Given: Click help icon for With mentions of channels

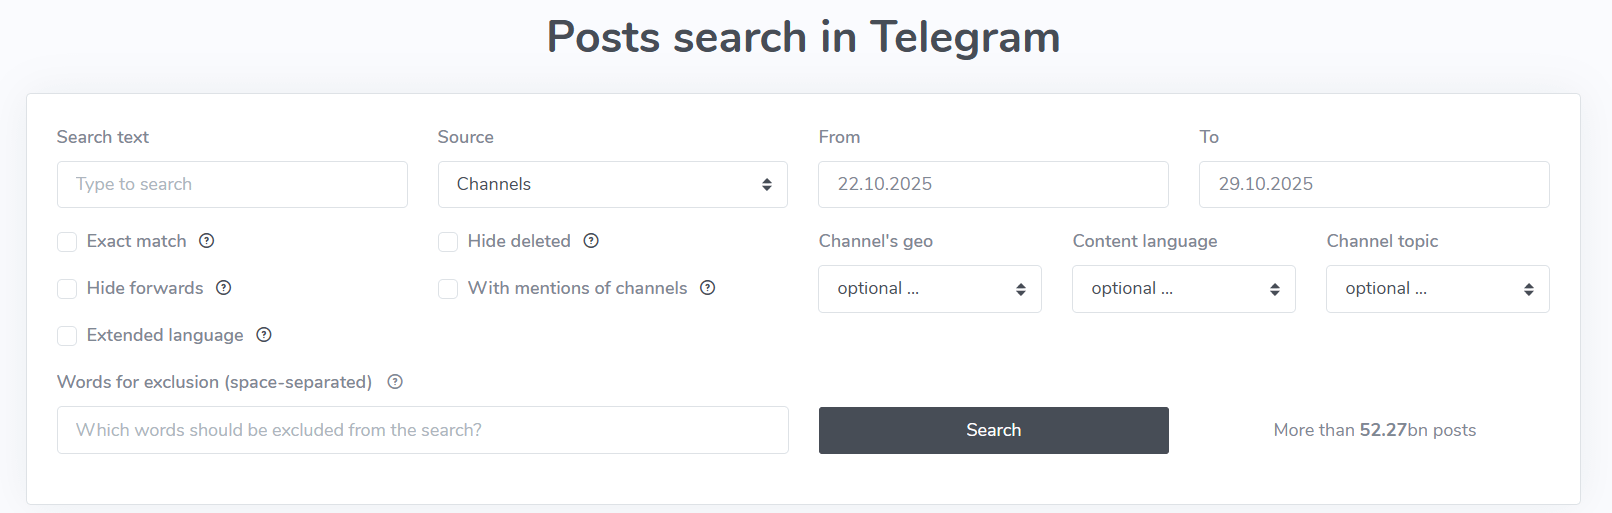Looking at the screenshot, I should (708, 288).
